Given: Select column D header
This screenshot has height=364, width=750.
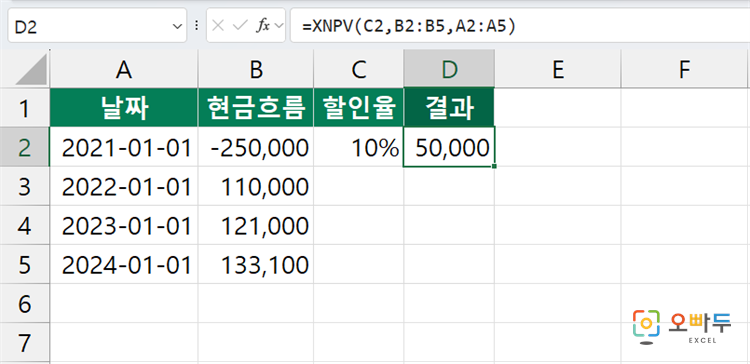Looking at the screenshot, I should [449, 70].
